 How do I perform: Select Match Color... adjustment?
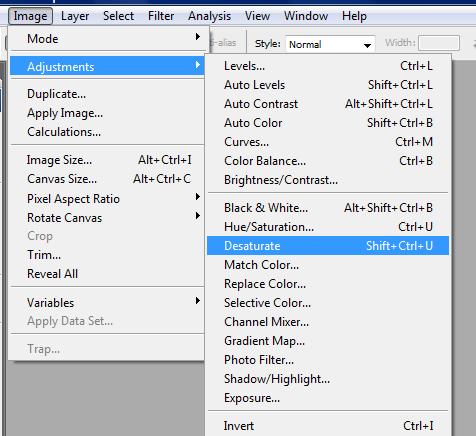point(328,265)
